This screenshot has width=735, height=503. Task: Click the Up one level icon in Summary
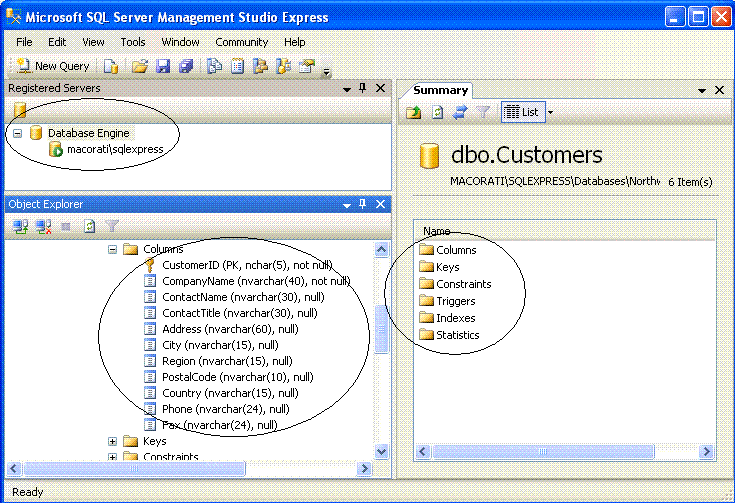coord(414,113)
